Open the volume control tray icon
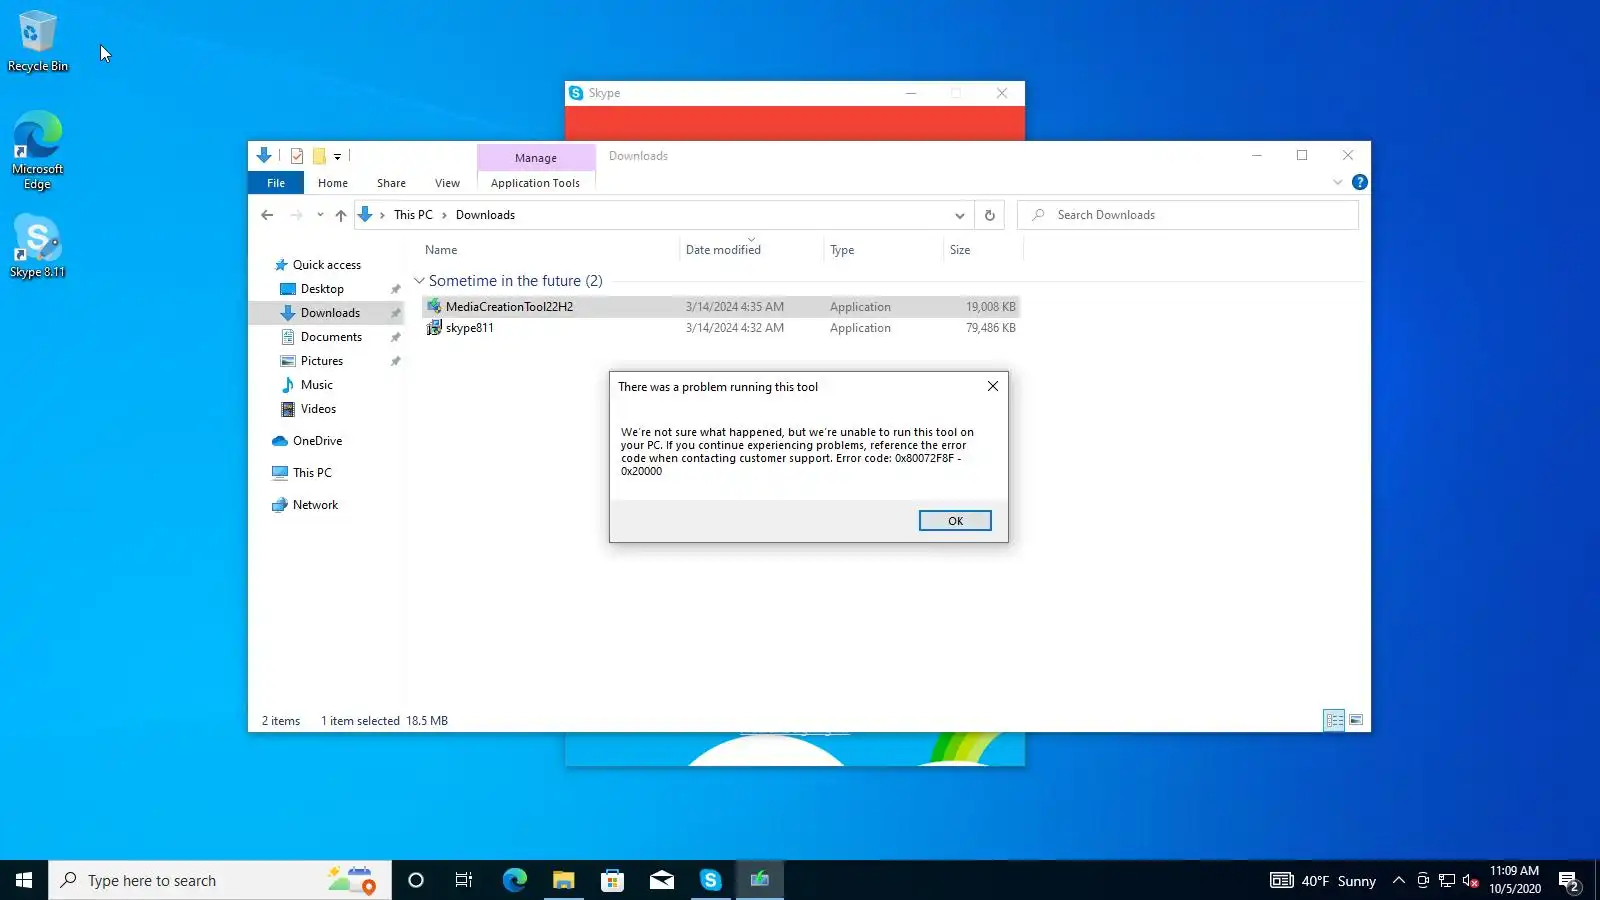The width and height of the screenshot is (1600, 900). [1470, 880]
